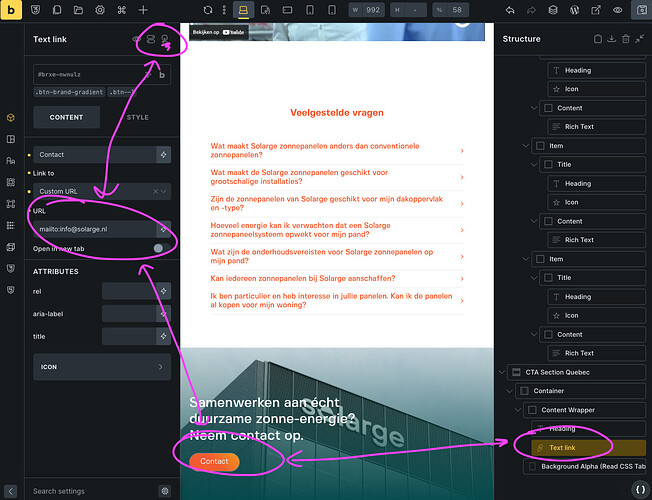Open the curly braces code icon

click(x=641, y=488)
